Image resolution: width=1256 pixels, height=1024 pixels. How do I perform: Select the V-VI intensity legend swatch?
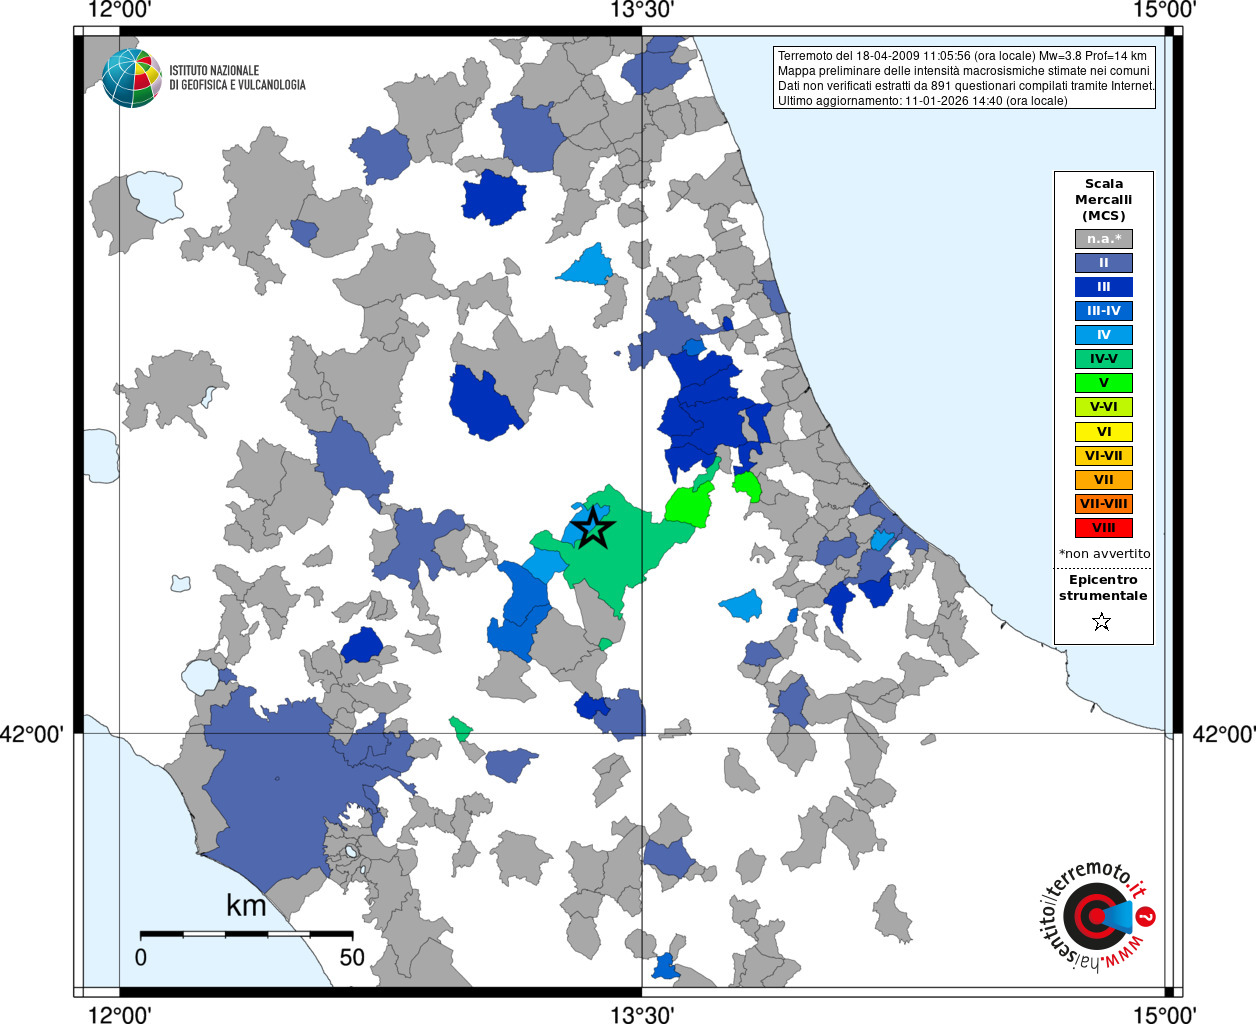(x=1104, y=407)
